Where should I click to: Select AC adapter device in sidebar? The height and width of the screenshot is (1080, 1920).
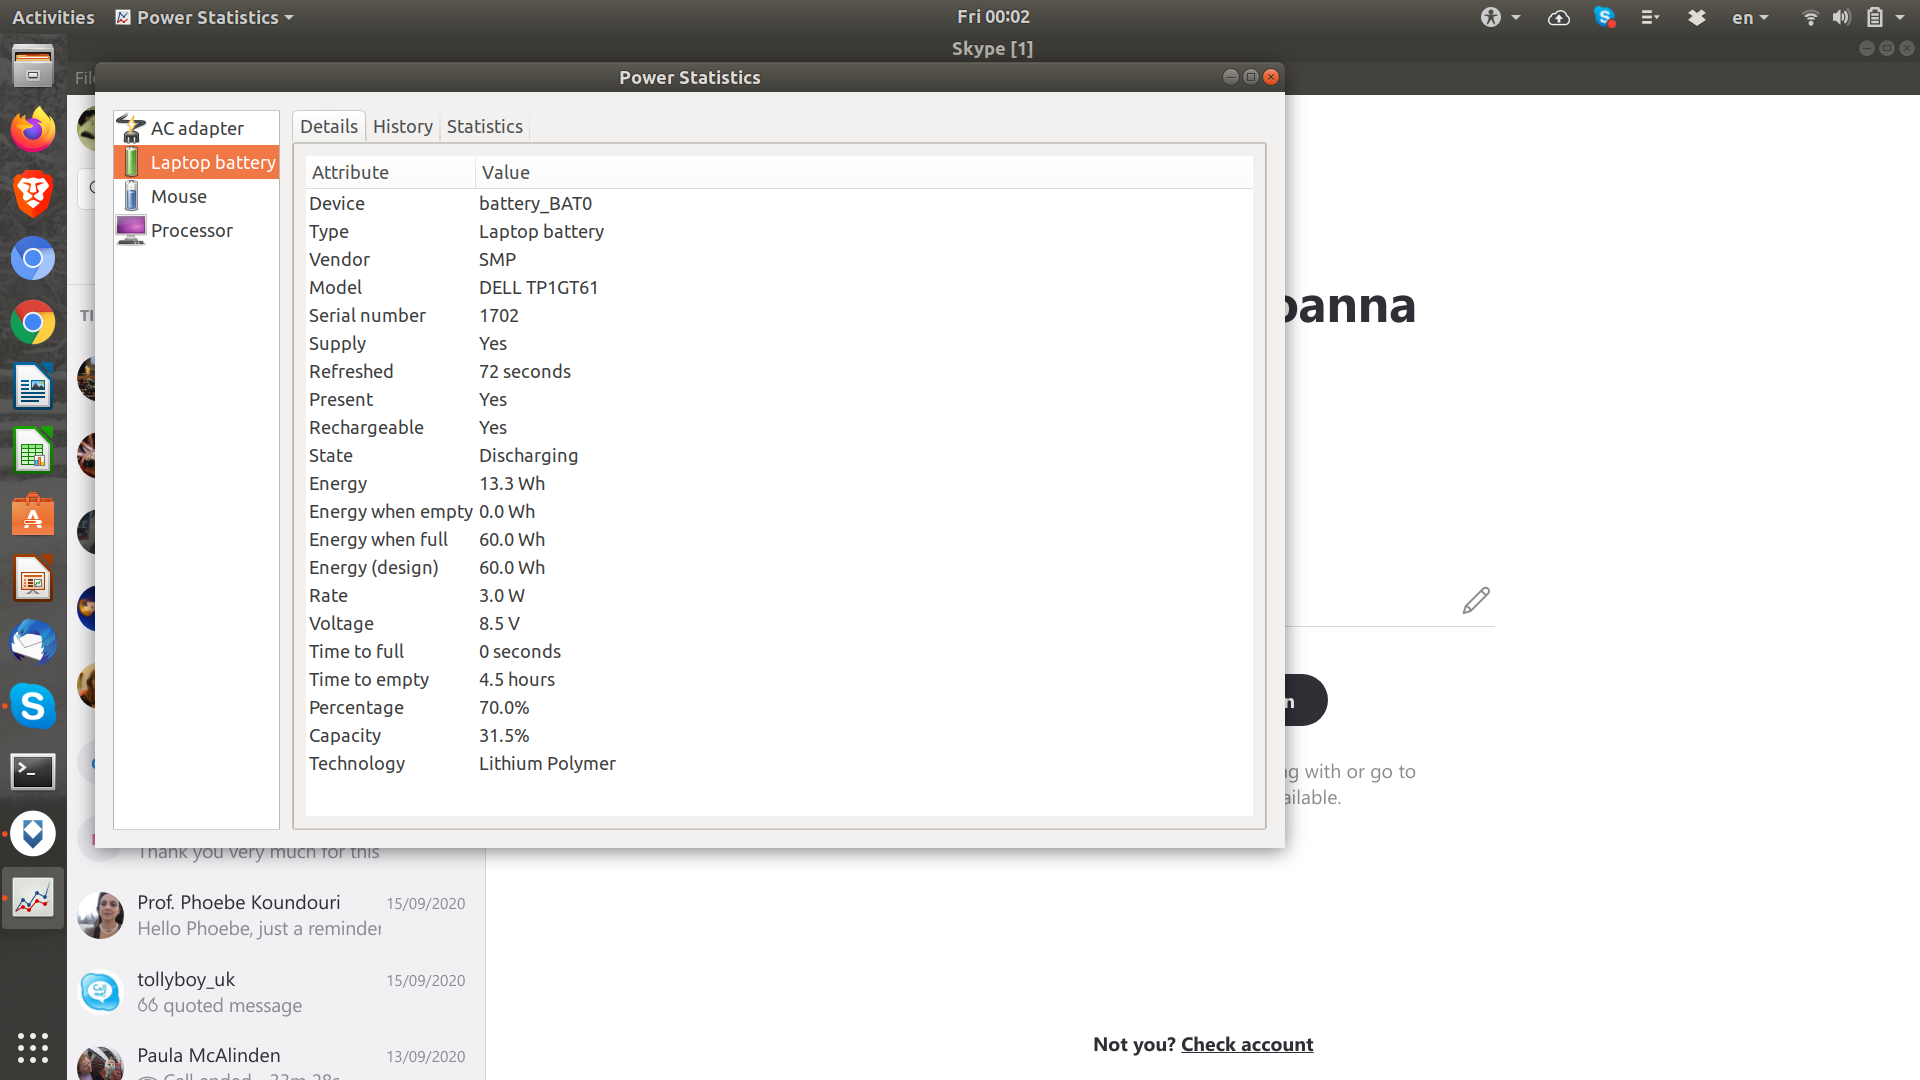pyautogui.click(x=196, y=128)
